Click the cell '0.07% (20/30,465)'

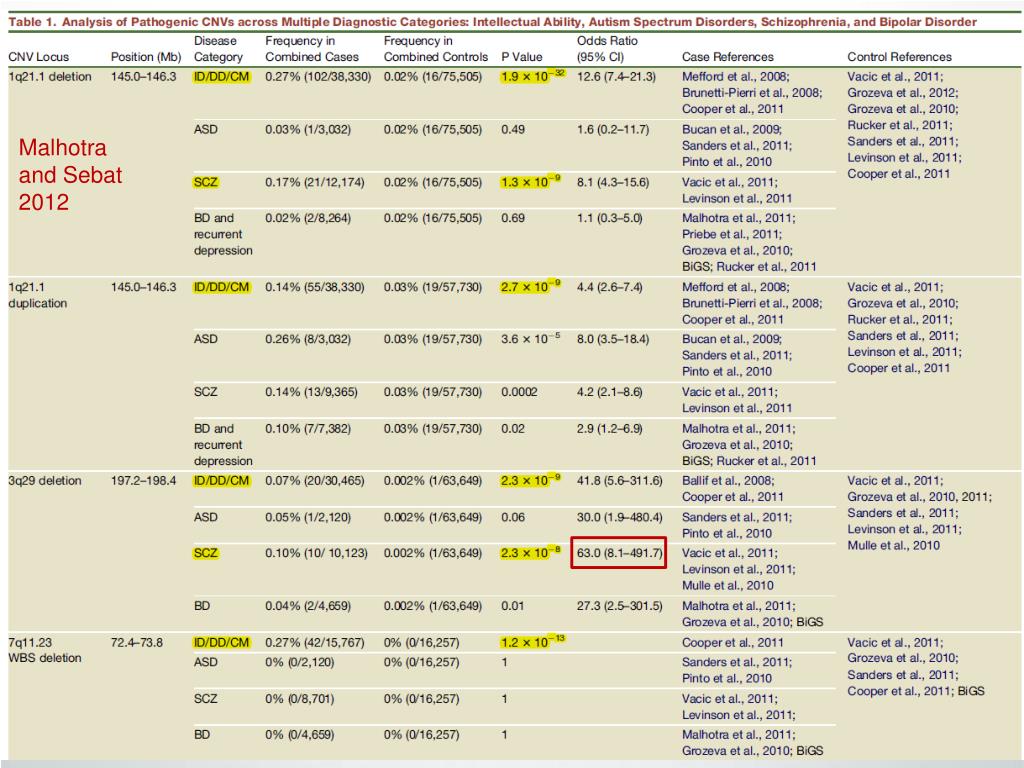click(314, 481)
